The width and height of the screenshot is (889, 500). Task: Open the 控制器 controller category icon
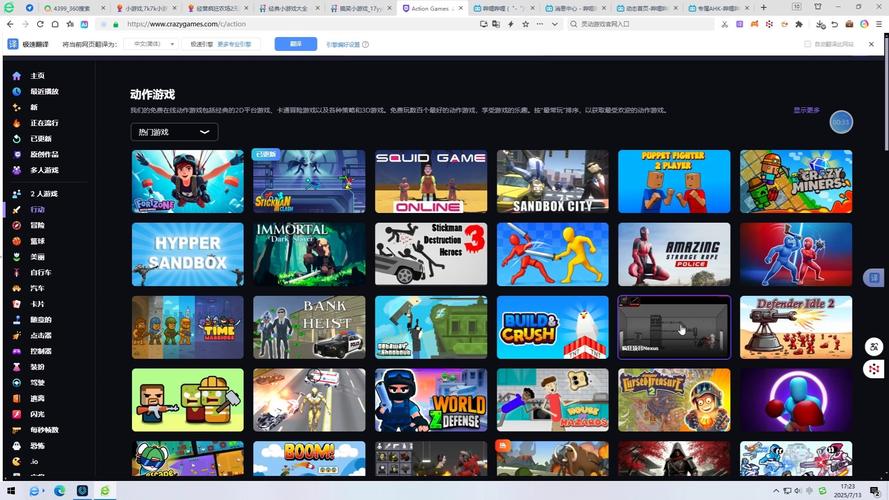(x=17, y=351)
